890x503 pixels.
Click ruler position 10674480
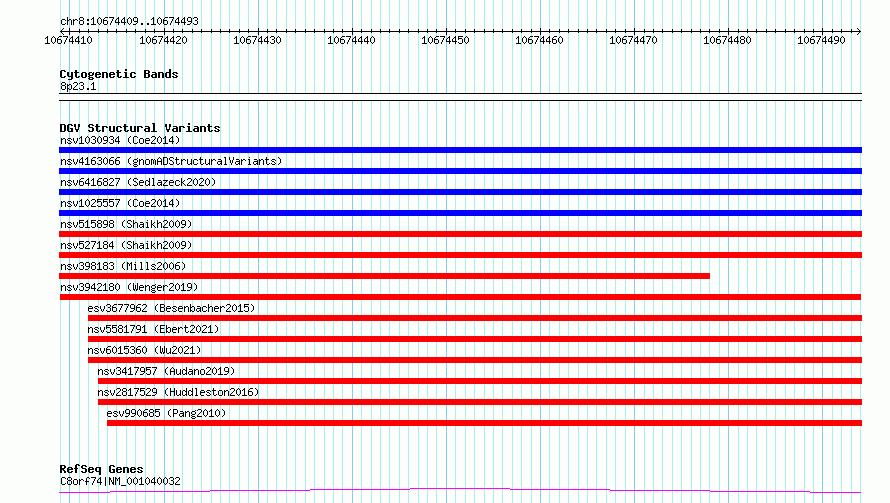(727, 40)
